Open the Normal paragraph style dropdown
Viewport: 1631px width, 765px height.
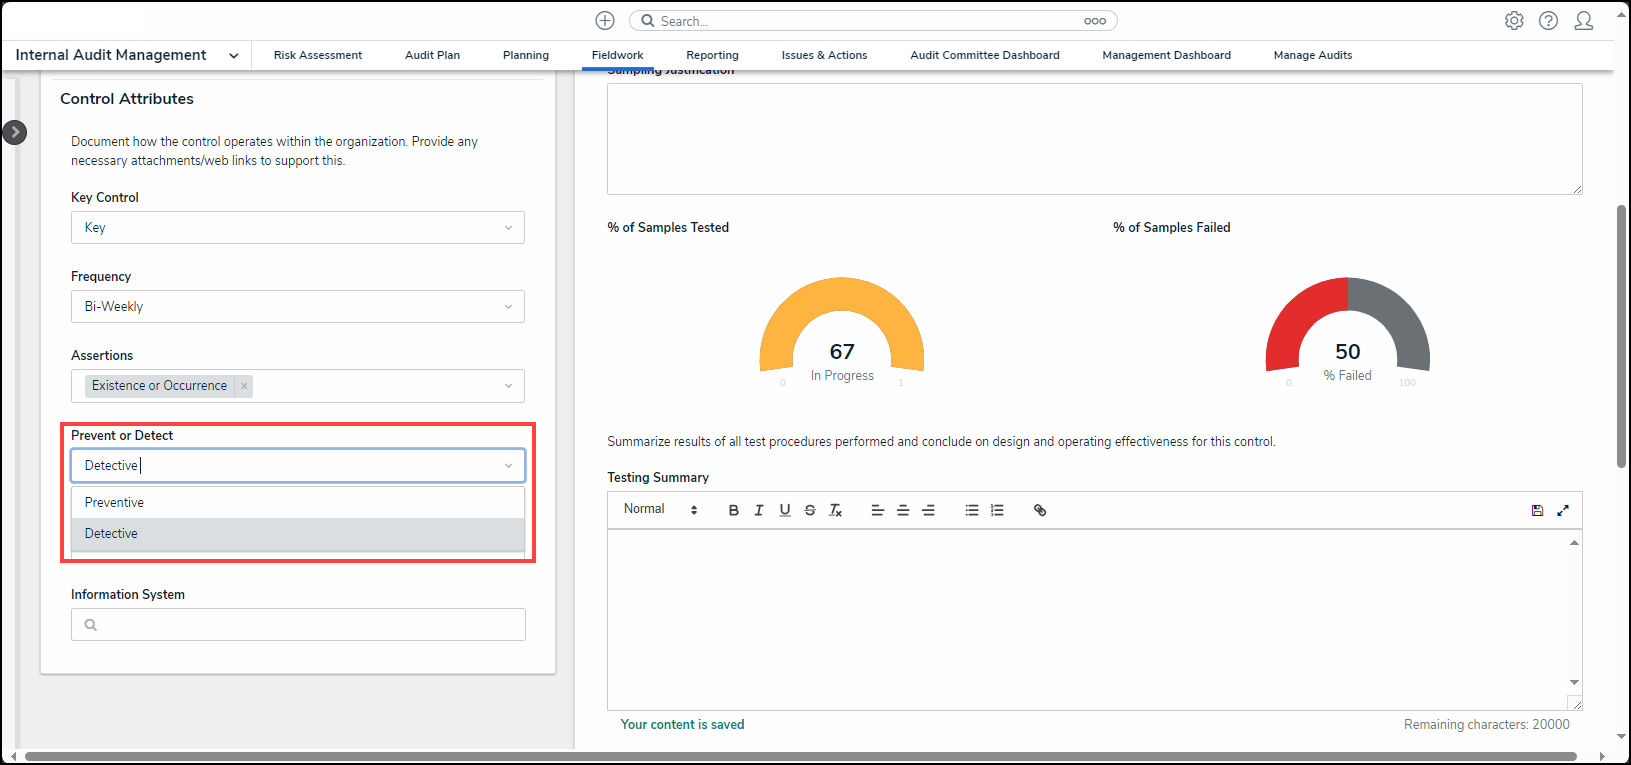coord(660,510)
